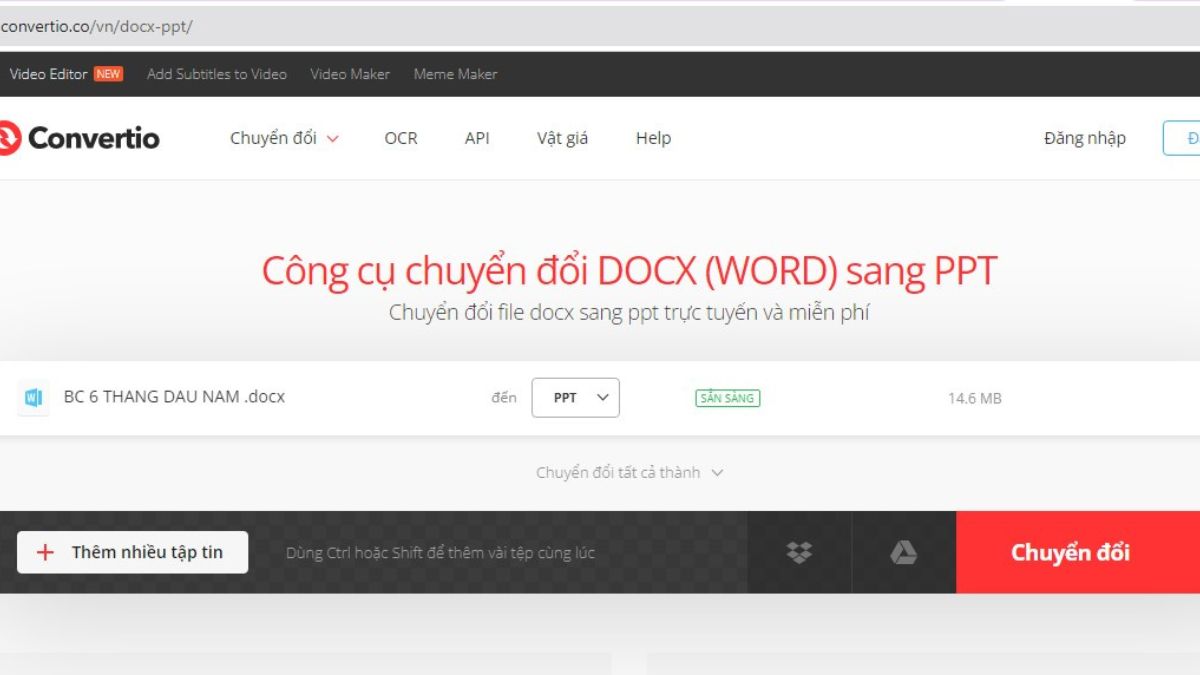The width and height of the screenshot is (1200, 675).
Task: Open the OCR menu item
Action: point(401,138)
